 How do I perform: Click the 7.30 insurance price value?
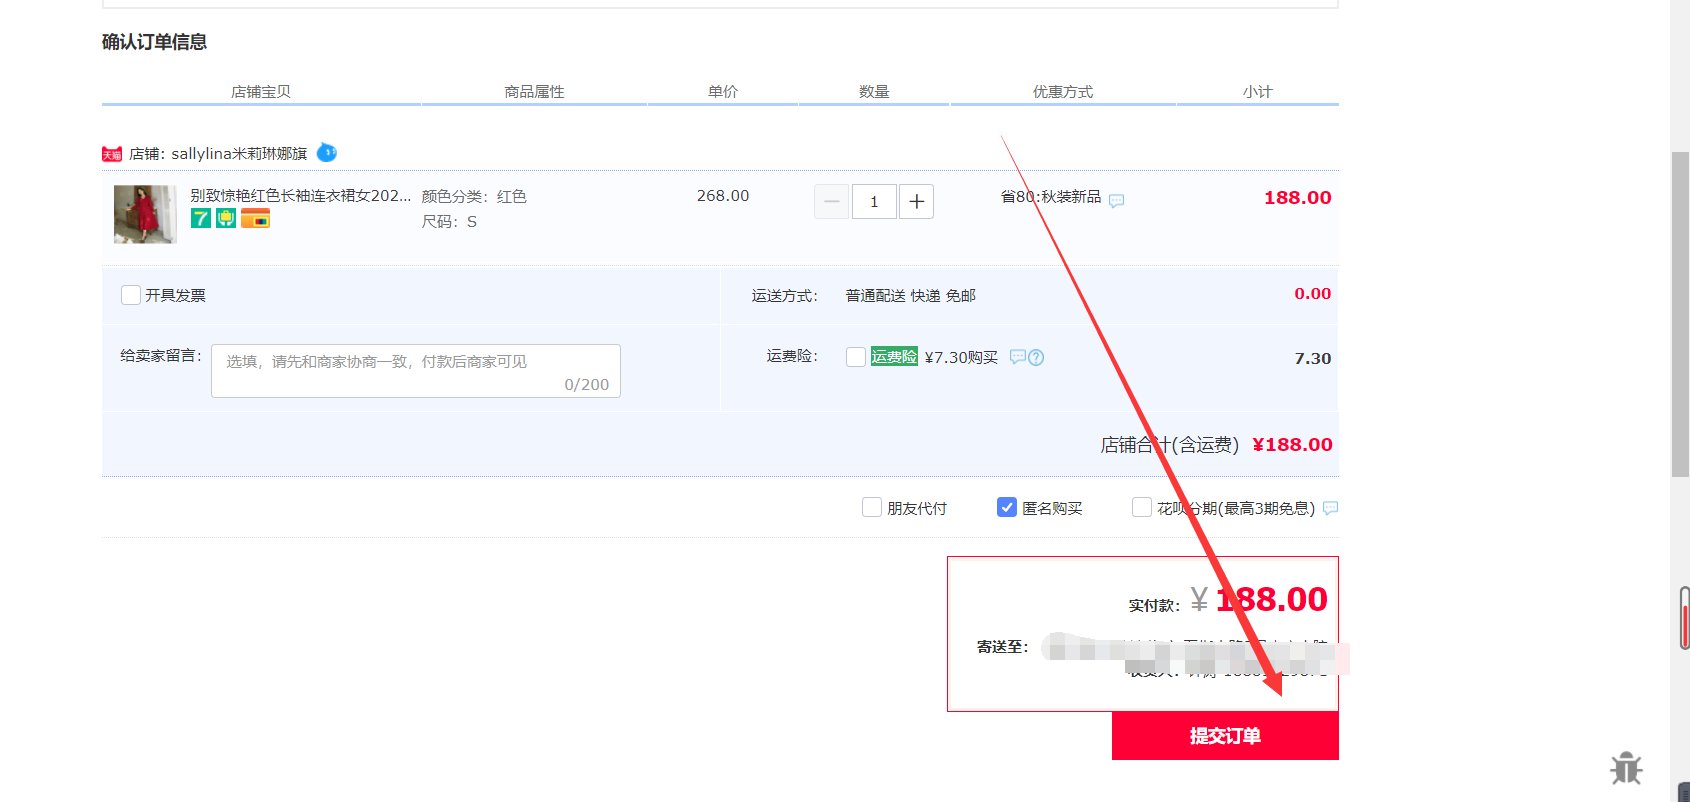coord(1313,358)
